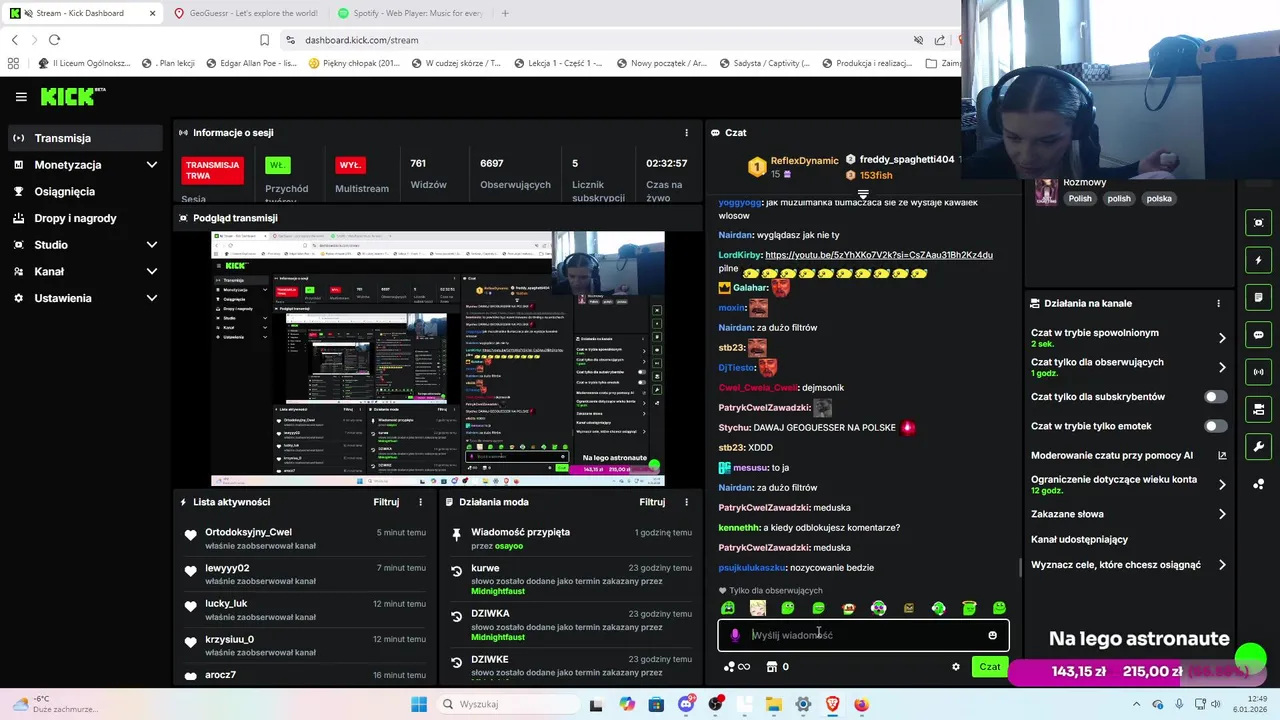Expand the Ustawienia sidebar section
Image resolution: width=1280 pixels, height=720 pixels.
pyautogui.click(x=84, y=298)
